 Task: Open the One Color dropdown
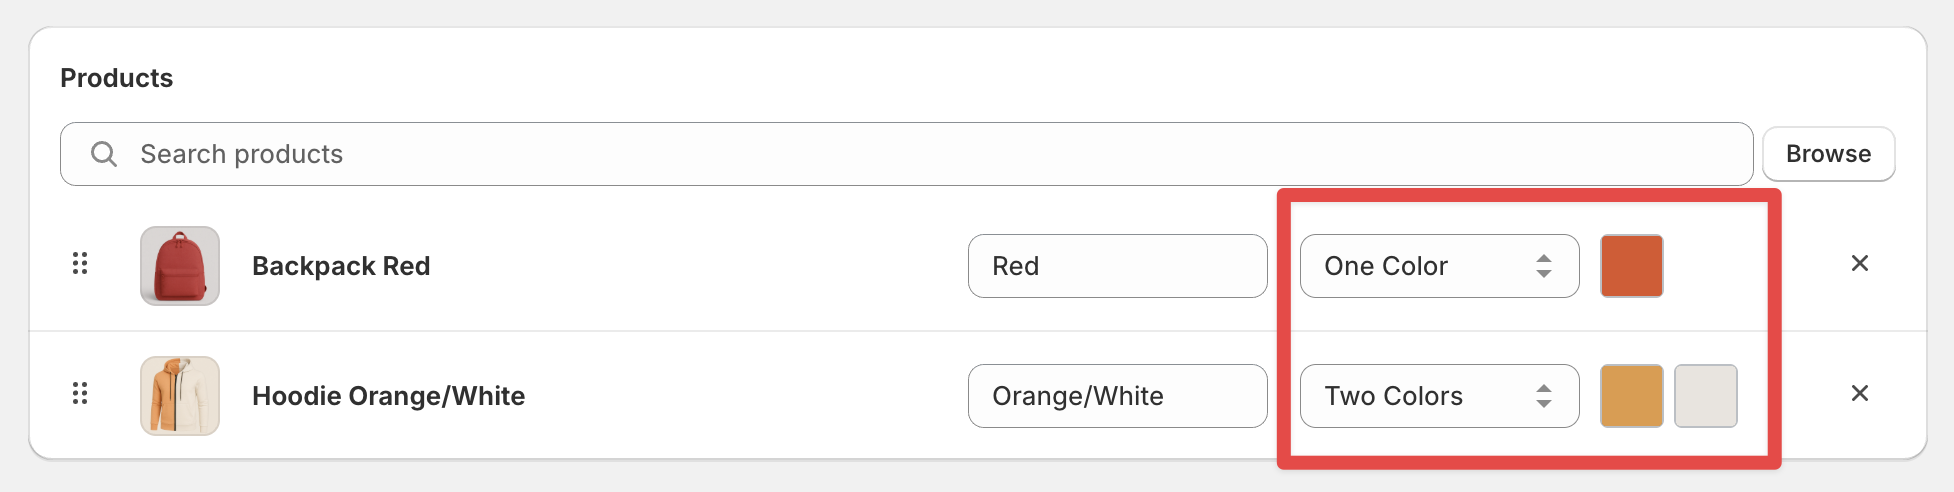point(1440,266)
